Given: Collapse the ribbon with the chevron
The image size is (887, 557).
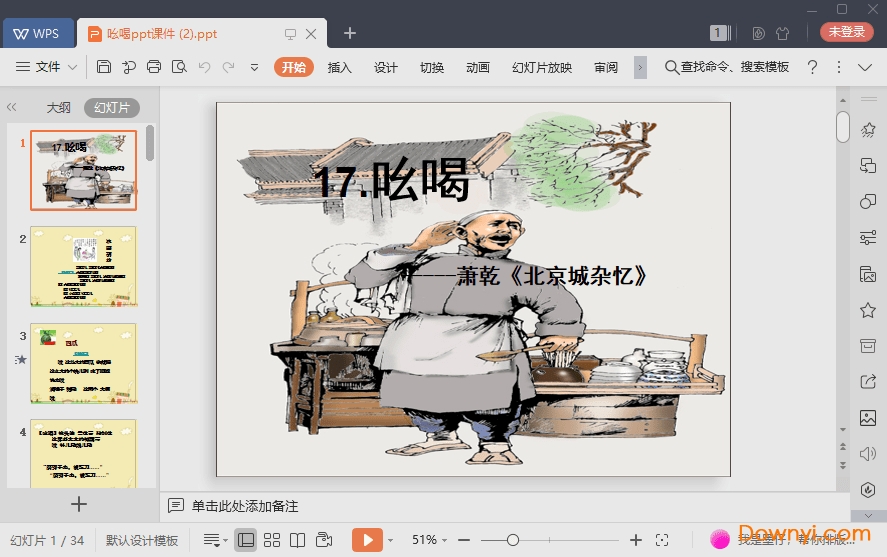Looking at the screenshot, I should [x=865, y=67].
